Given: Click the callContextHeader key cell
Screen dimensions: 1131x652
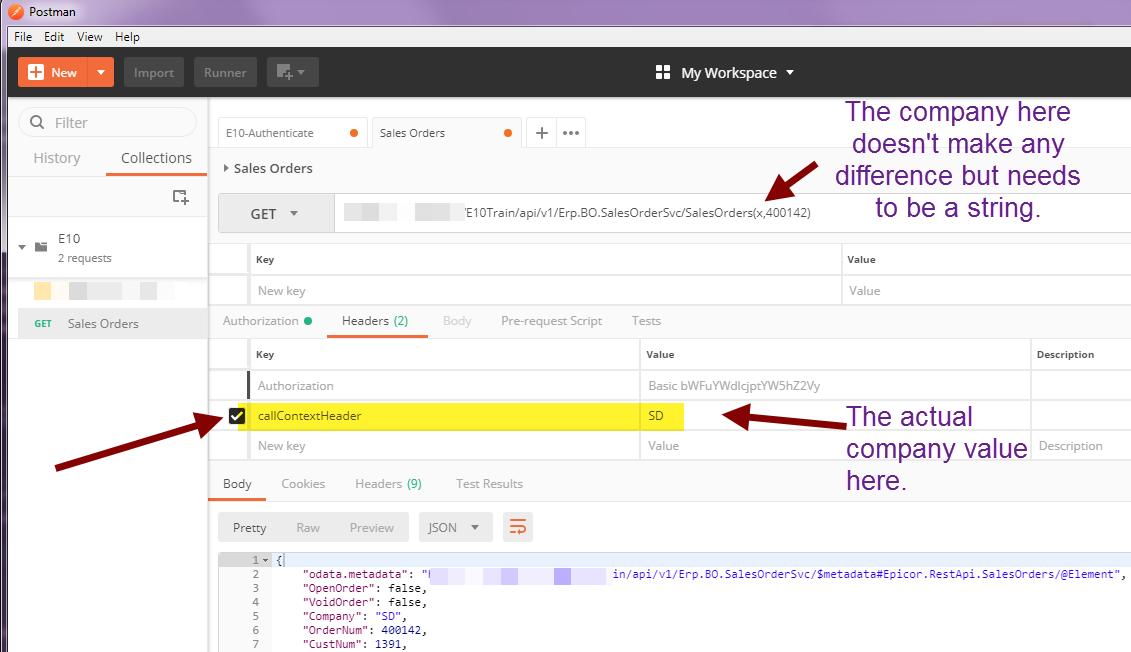Looking at the screenshot, I should click(444, 415).
